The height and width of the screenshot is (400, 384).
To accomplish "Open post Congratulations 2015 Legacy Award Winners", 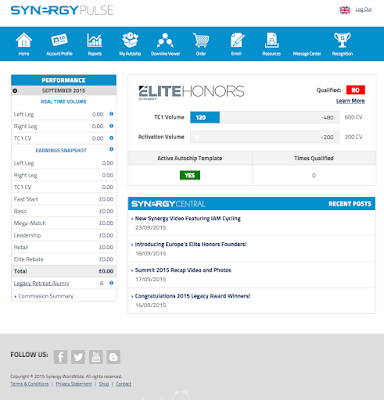I will pyautogui.click(x=192, y=296).
